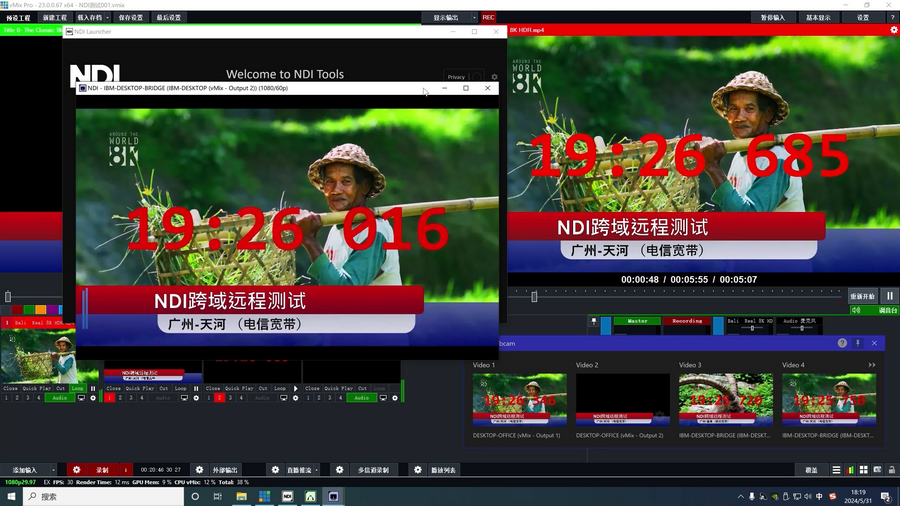This screenshot has width=900, height=506.
Task: Click the gear icon in the NDI Launcher
Action: [x=493, y=76]
